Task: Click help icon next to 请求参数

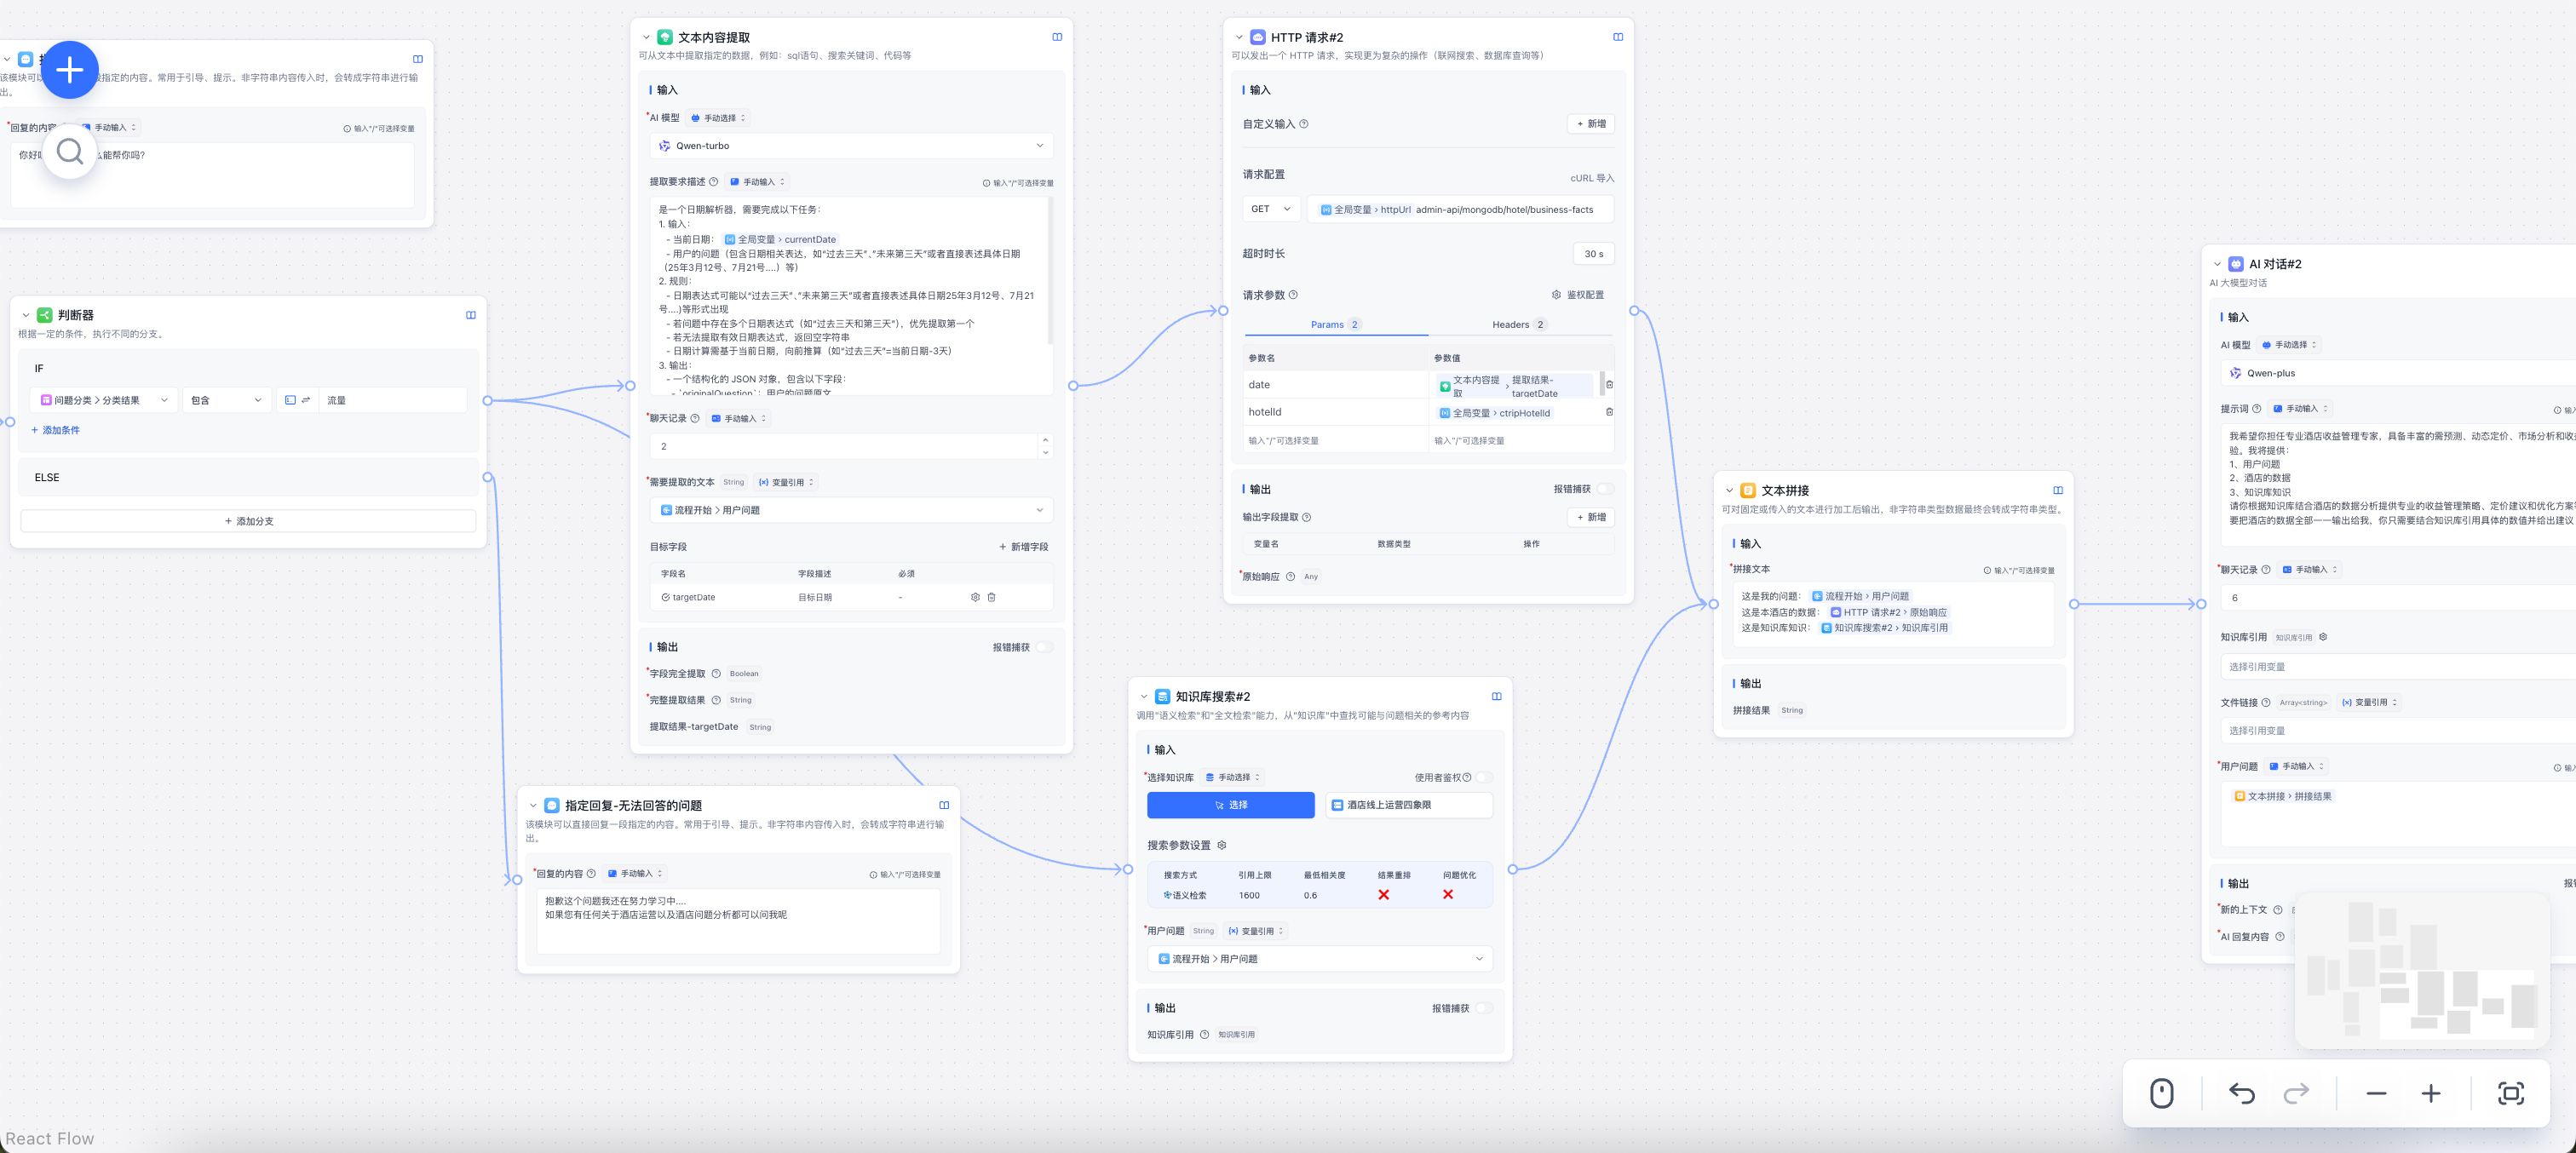Action: pyautogui.click(x=1293, y=295)
